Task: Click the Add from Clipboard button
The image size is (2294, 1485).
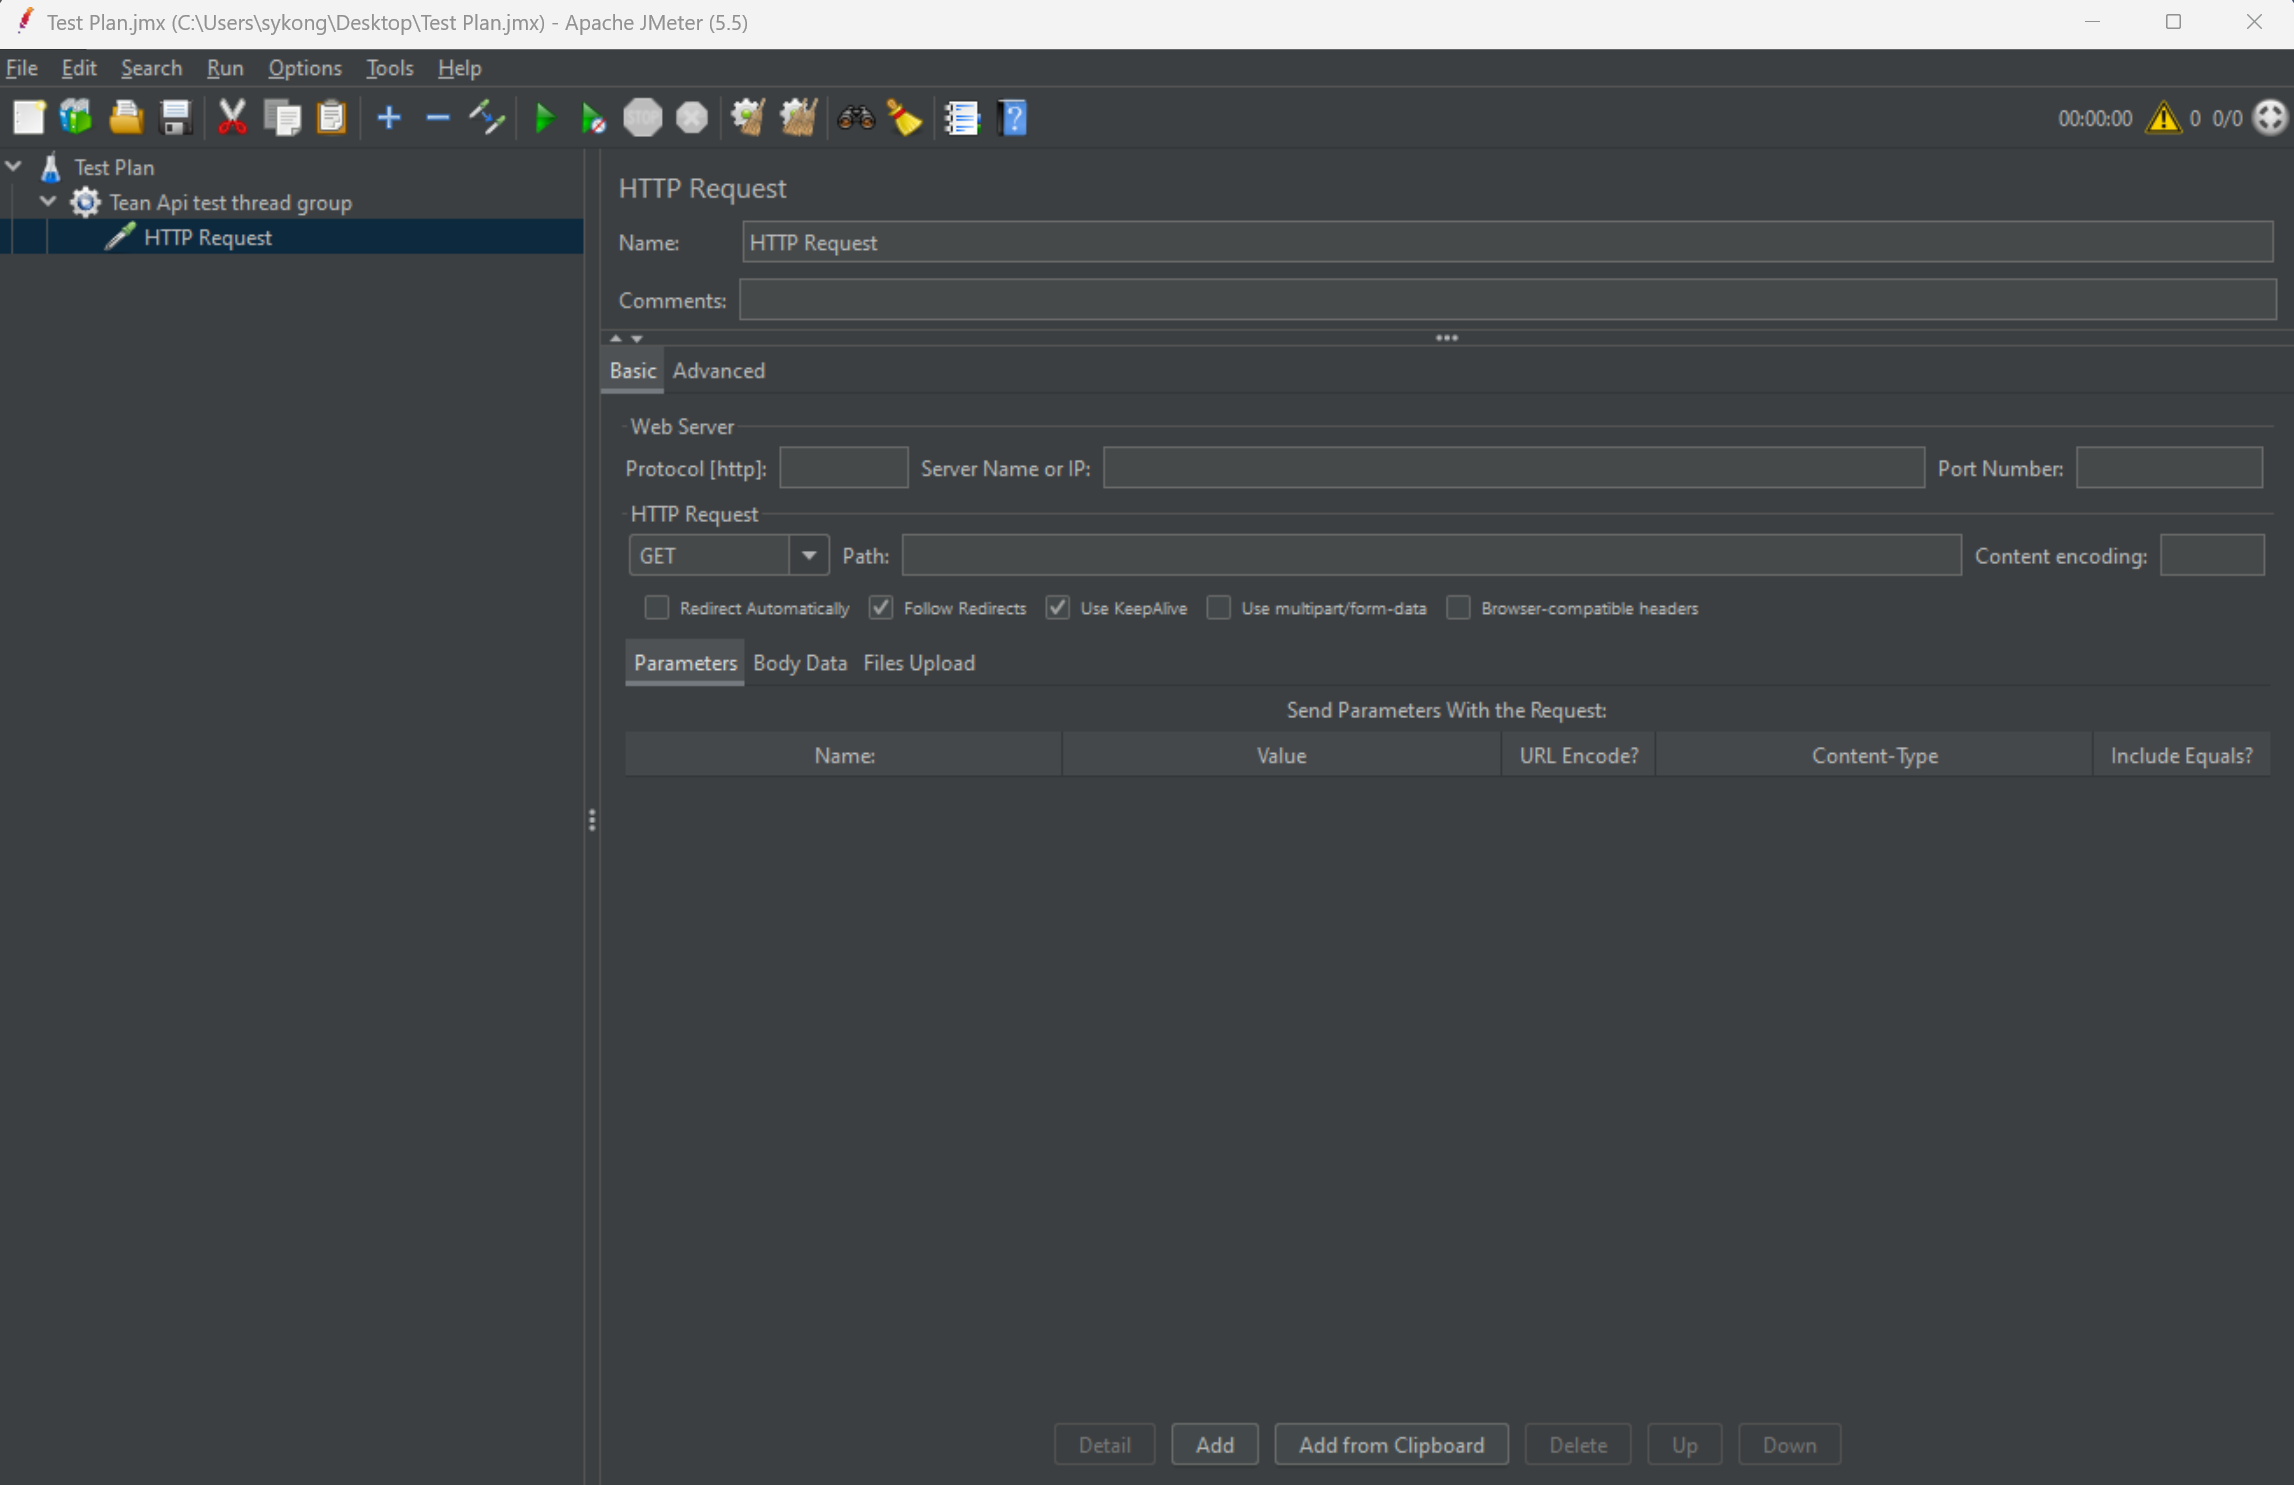Action: click(1391, 1444)
